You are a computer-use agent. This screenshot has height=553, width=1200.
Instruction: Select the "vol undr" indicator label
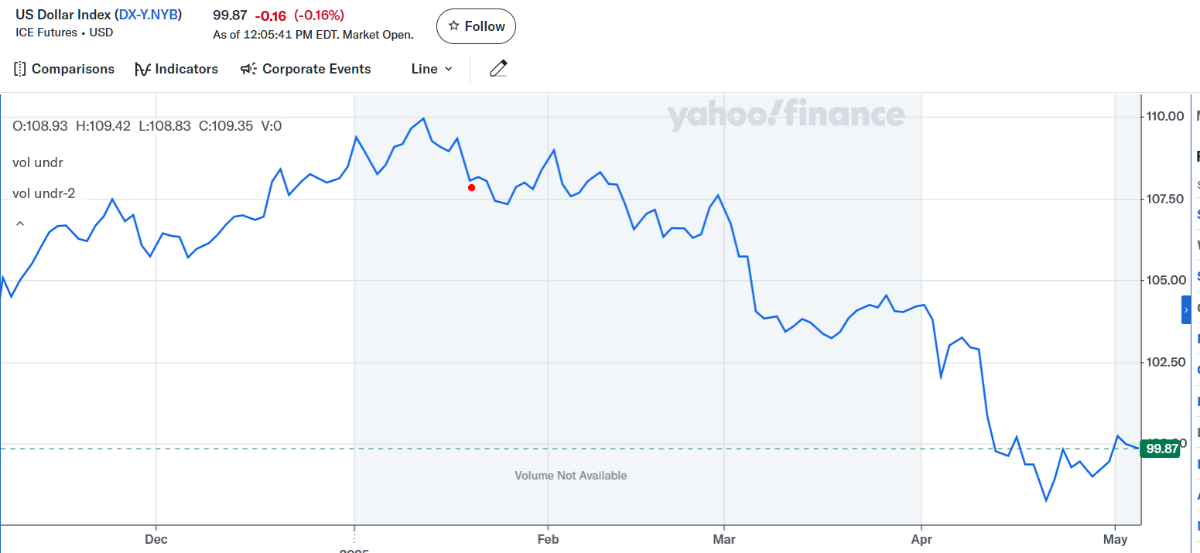[38, 162]
